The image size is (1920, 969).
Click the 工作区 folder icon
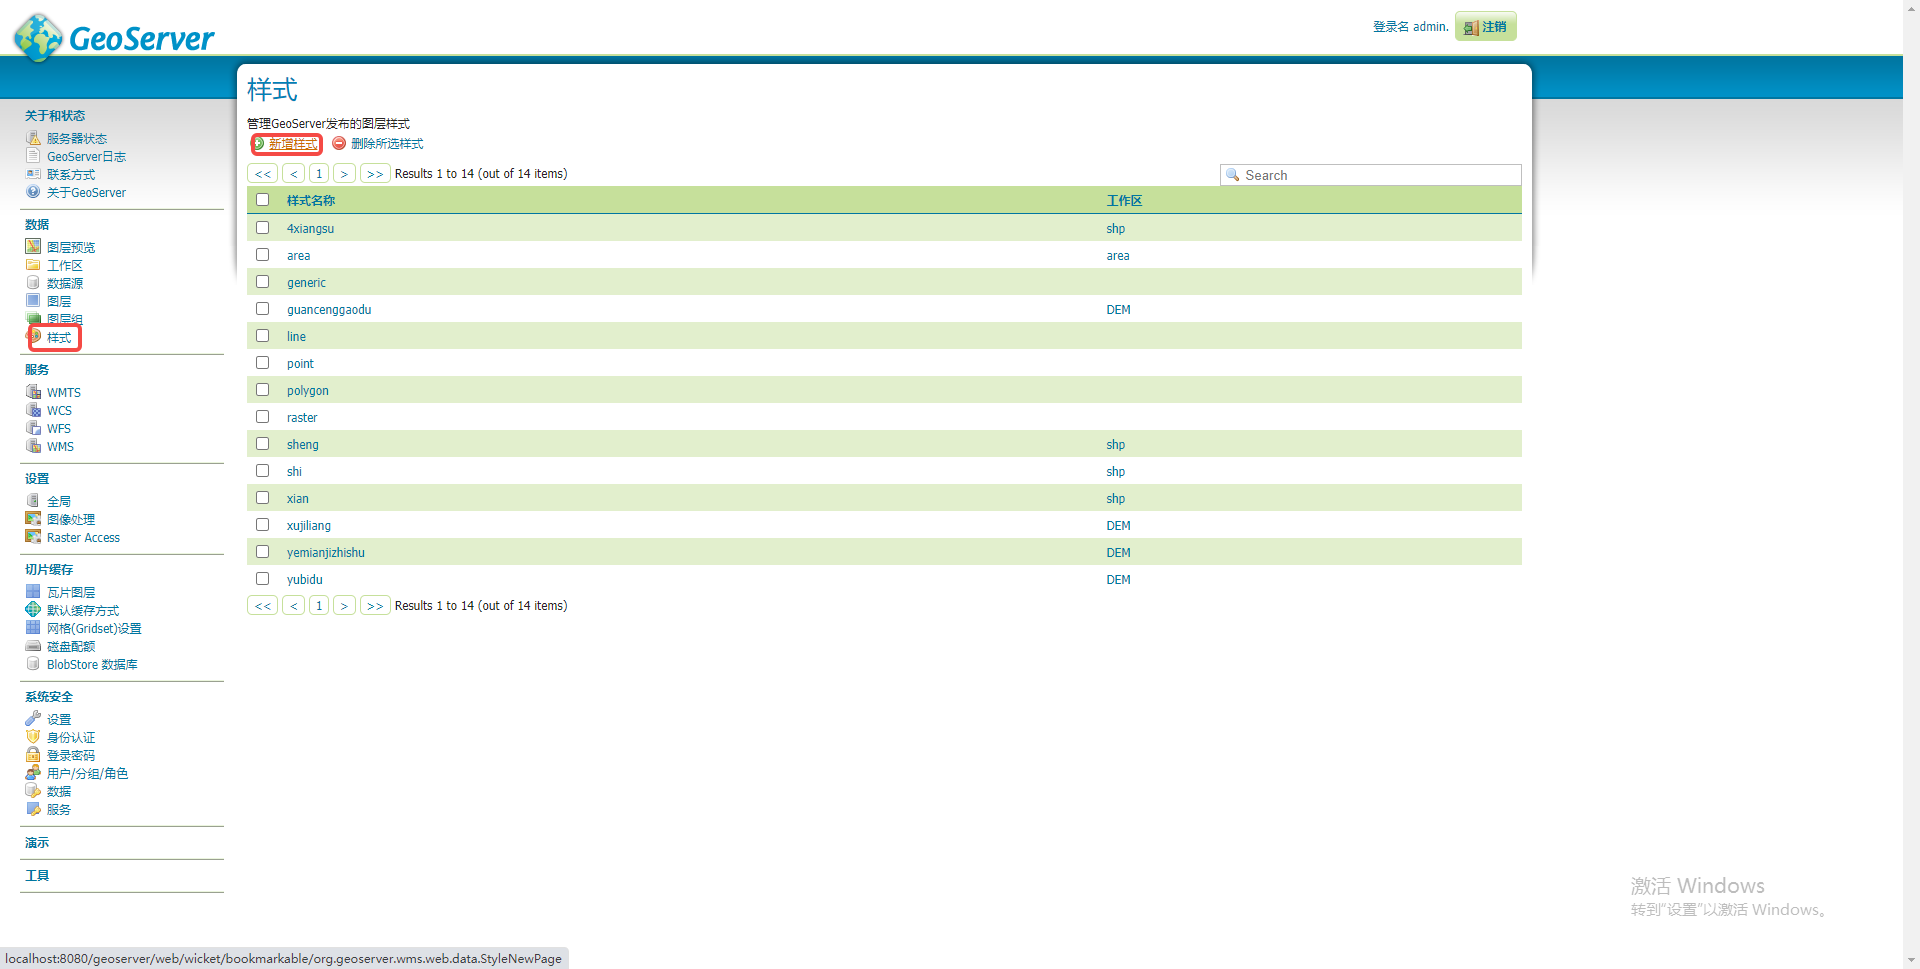click(x=33, y=265)
